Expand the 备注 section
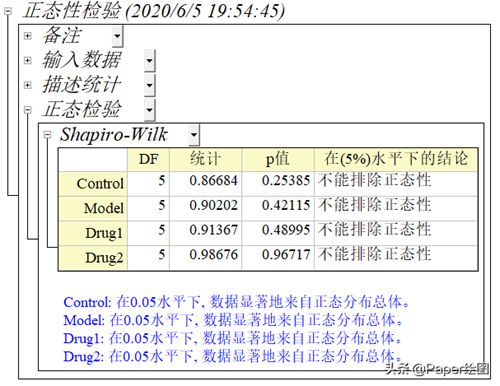The height and width of the screenshot is (386, 500). click(x=28, y=36)
